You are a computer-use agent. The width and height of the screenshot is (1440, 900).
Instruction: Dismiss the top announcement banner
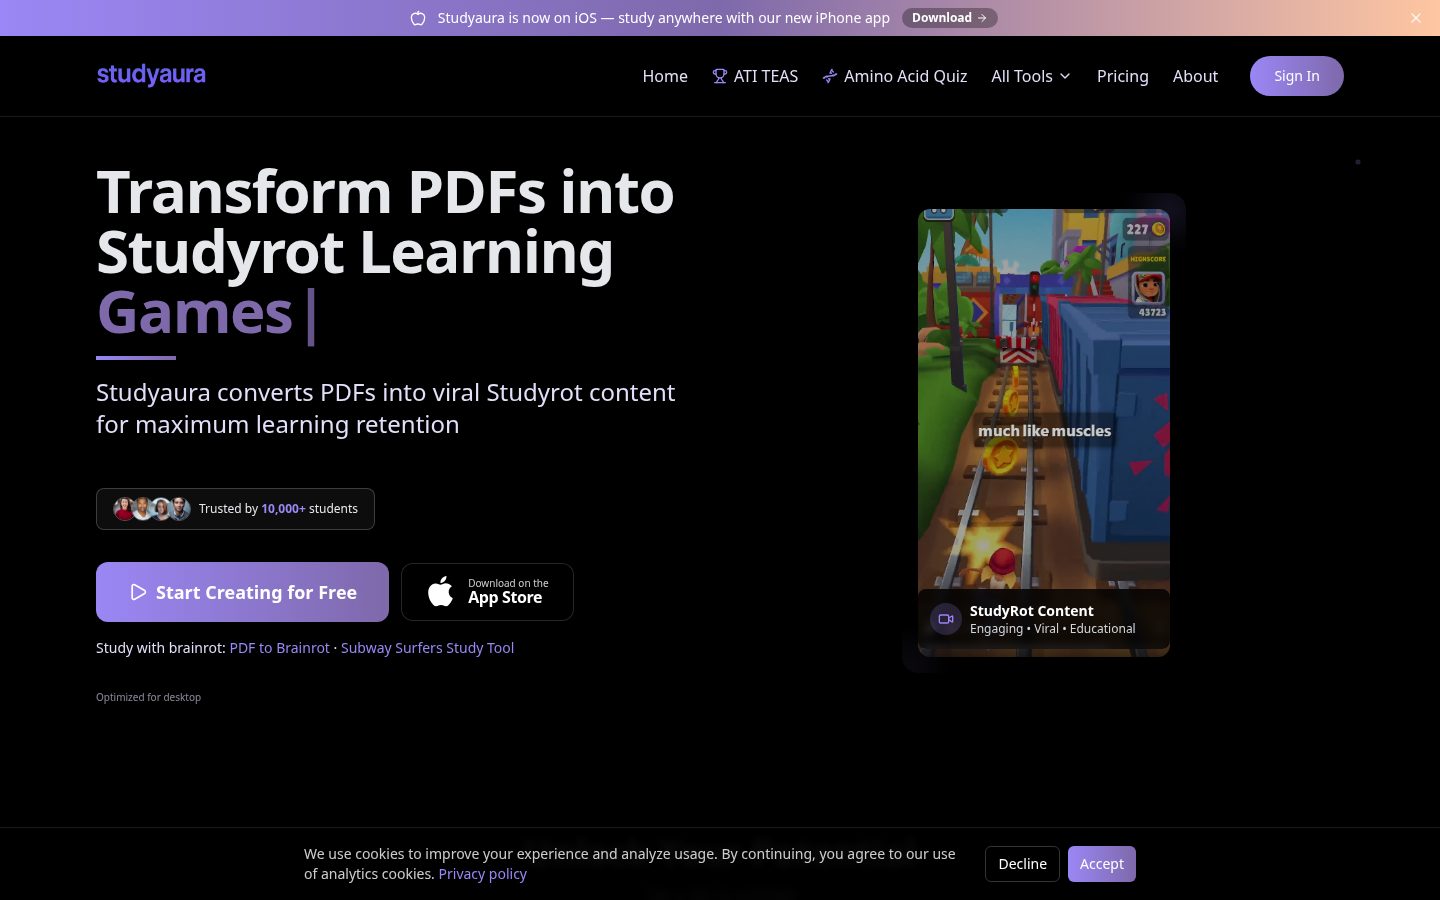(1415, 18)
